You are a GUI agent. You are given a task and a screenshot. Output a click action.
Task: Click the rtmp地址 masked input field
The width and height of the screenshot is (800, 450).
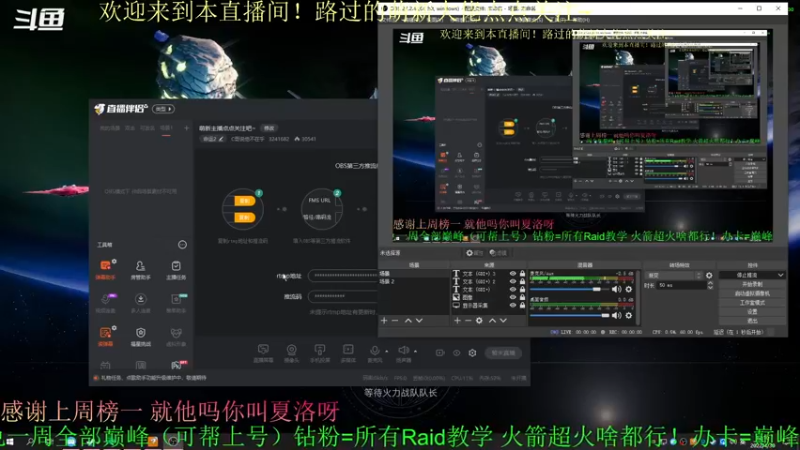[343, 276]
